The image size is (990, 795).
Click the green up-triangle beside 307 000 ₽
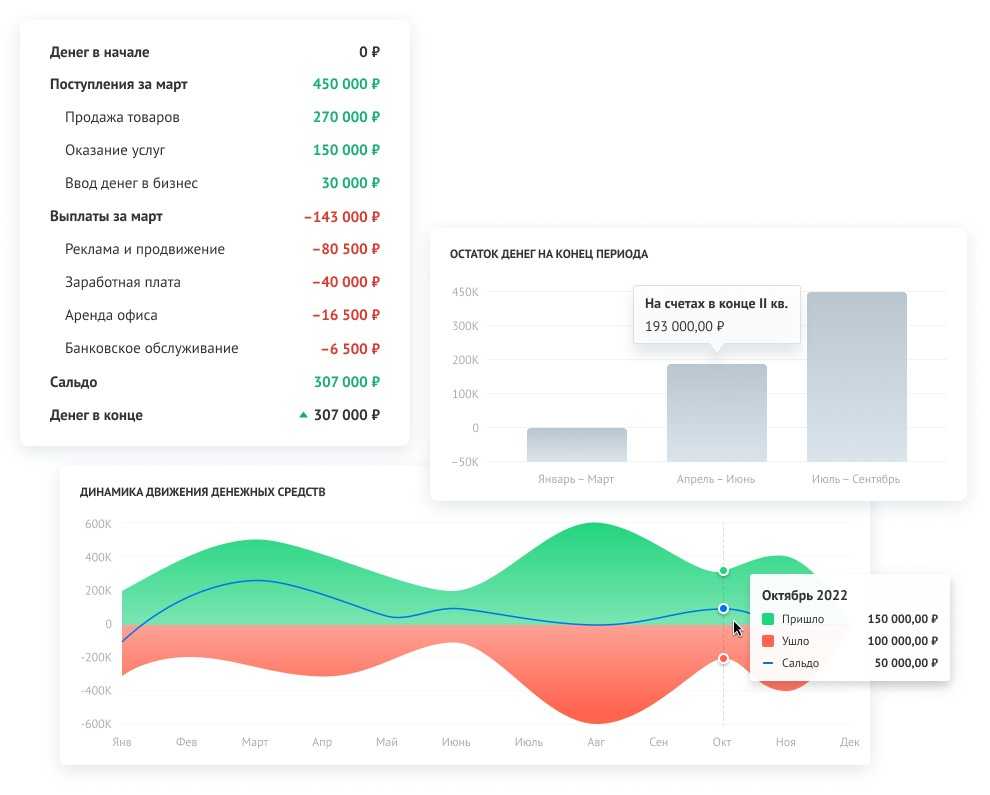click(x=303, y=415)
